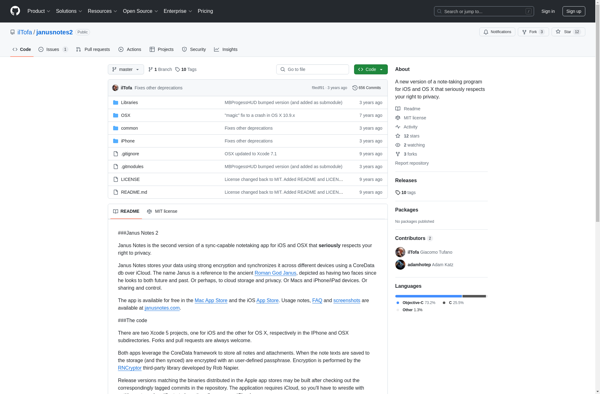Open the OSX folder
This screenshot has height=394, width=600.
(126, 115)
